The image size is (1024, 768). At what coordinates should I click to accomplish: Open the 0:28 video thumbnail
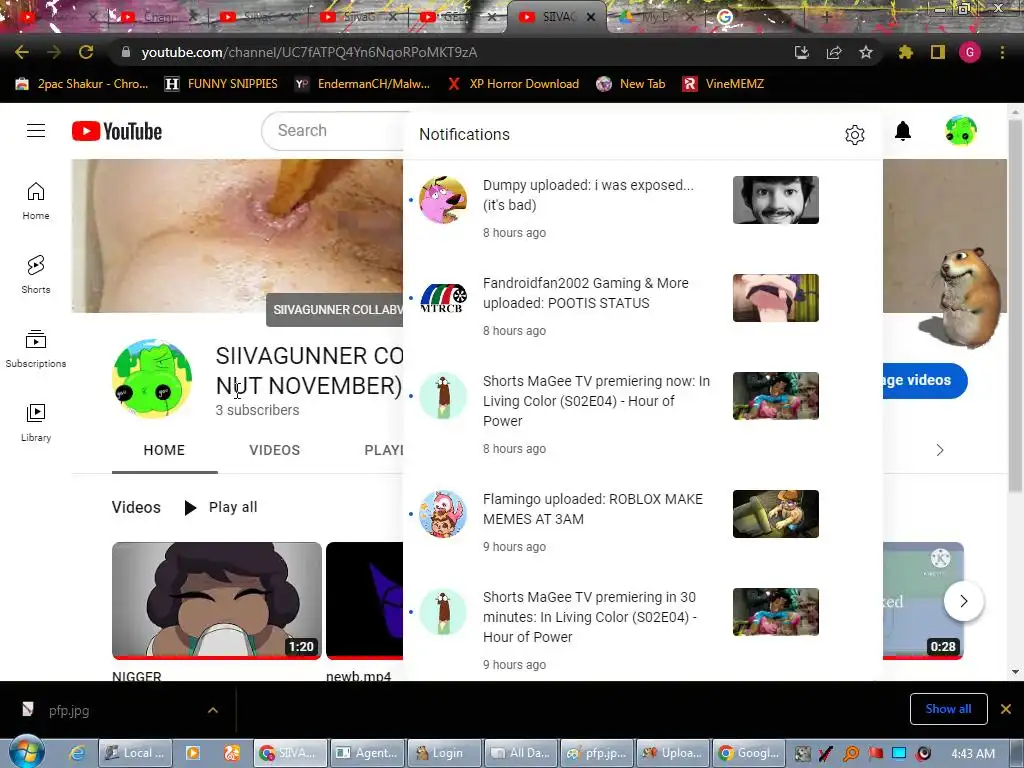(923, 601)
